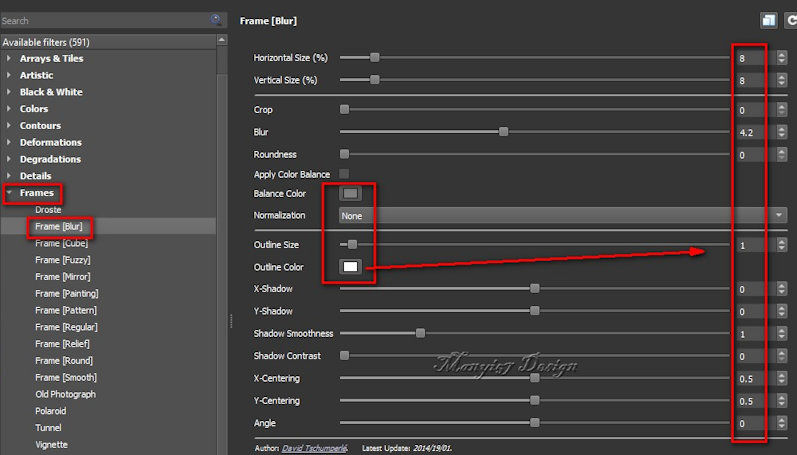Click the Search filters input field
797x455 pixels.
point(105,20)
